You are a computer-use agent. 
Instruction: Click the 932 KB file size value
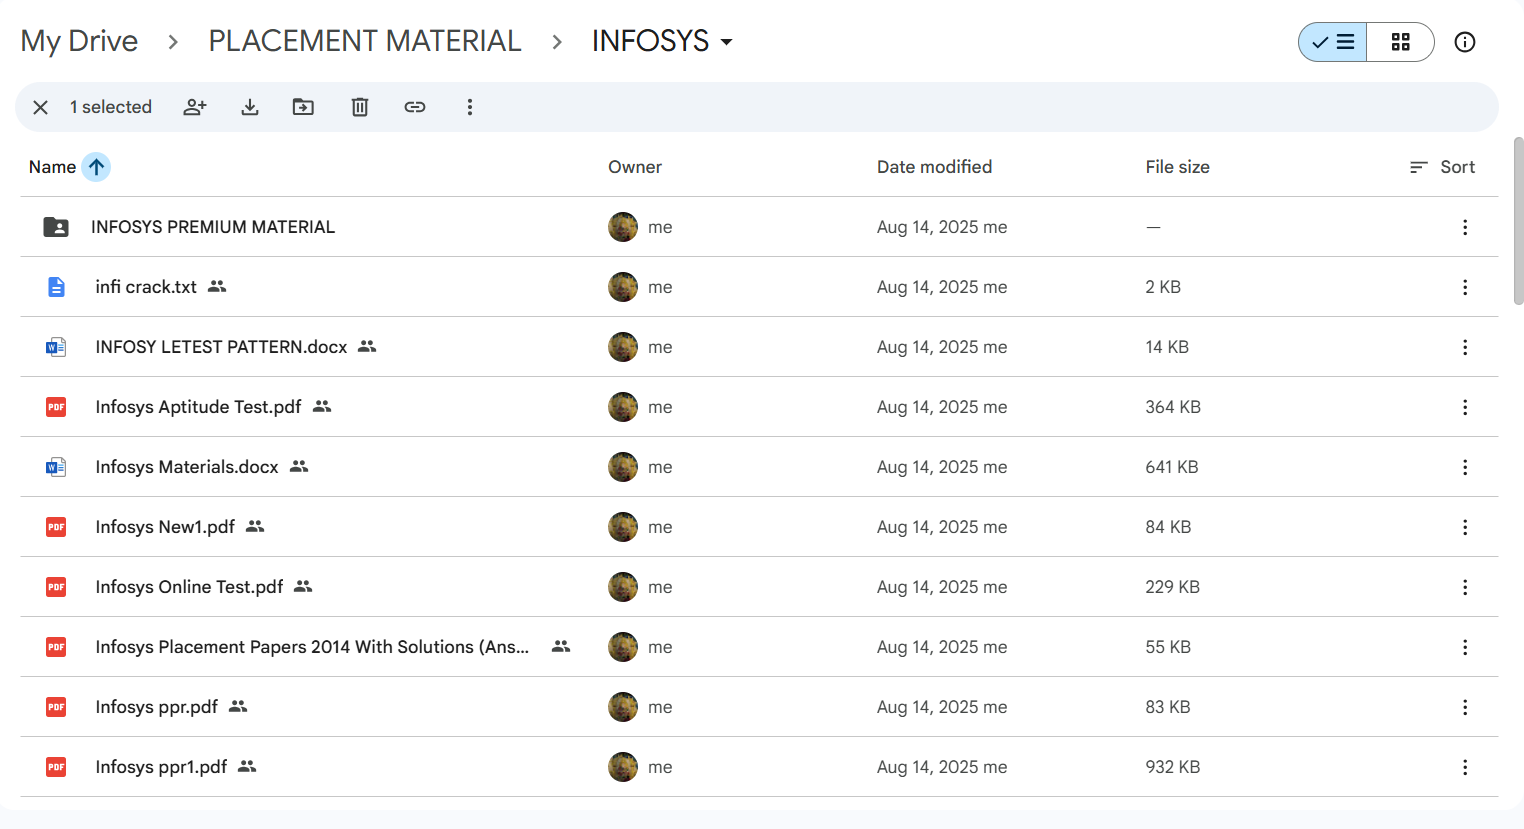[1173, 767]
